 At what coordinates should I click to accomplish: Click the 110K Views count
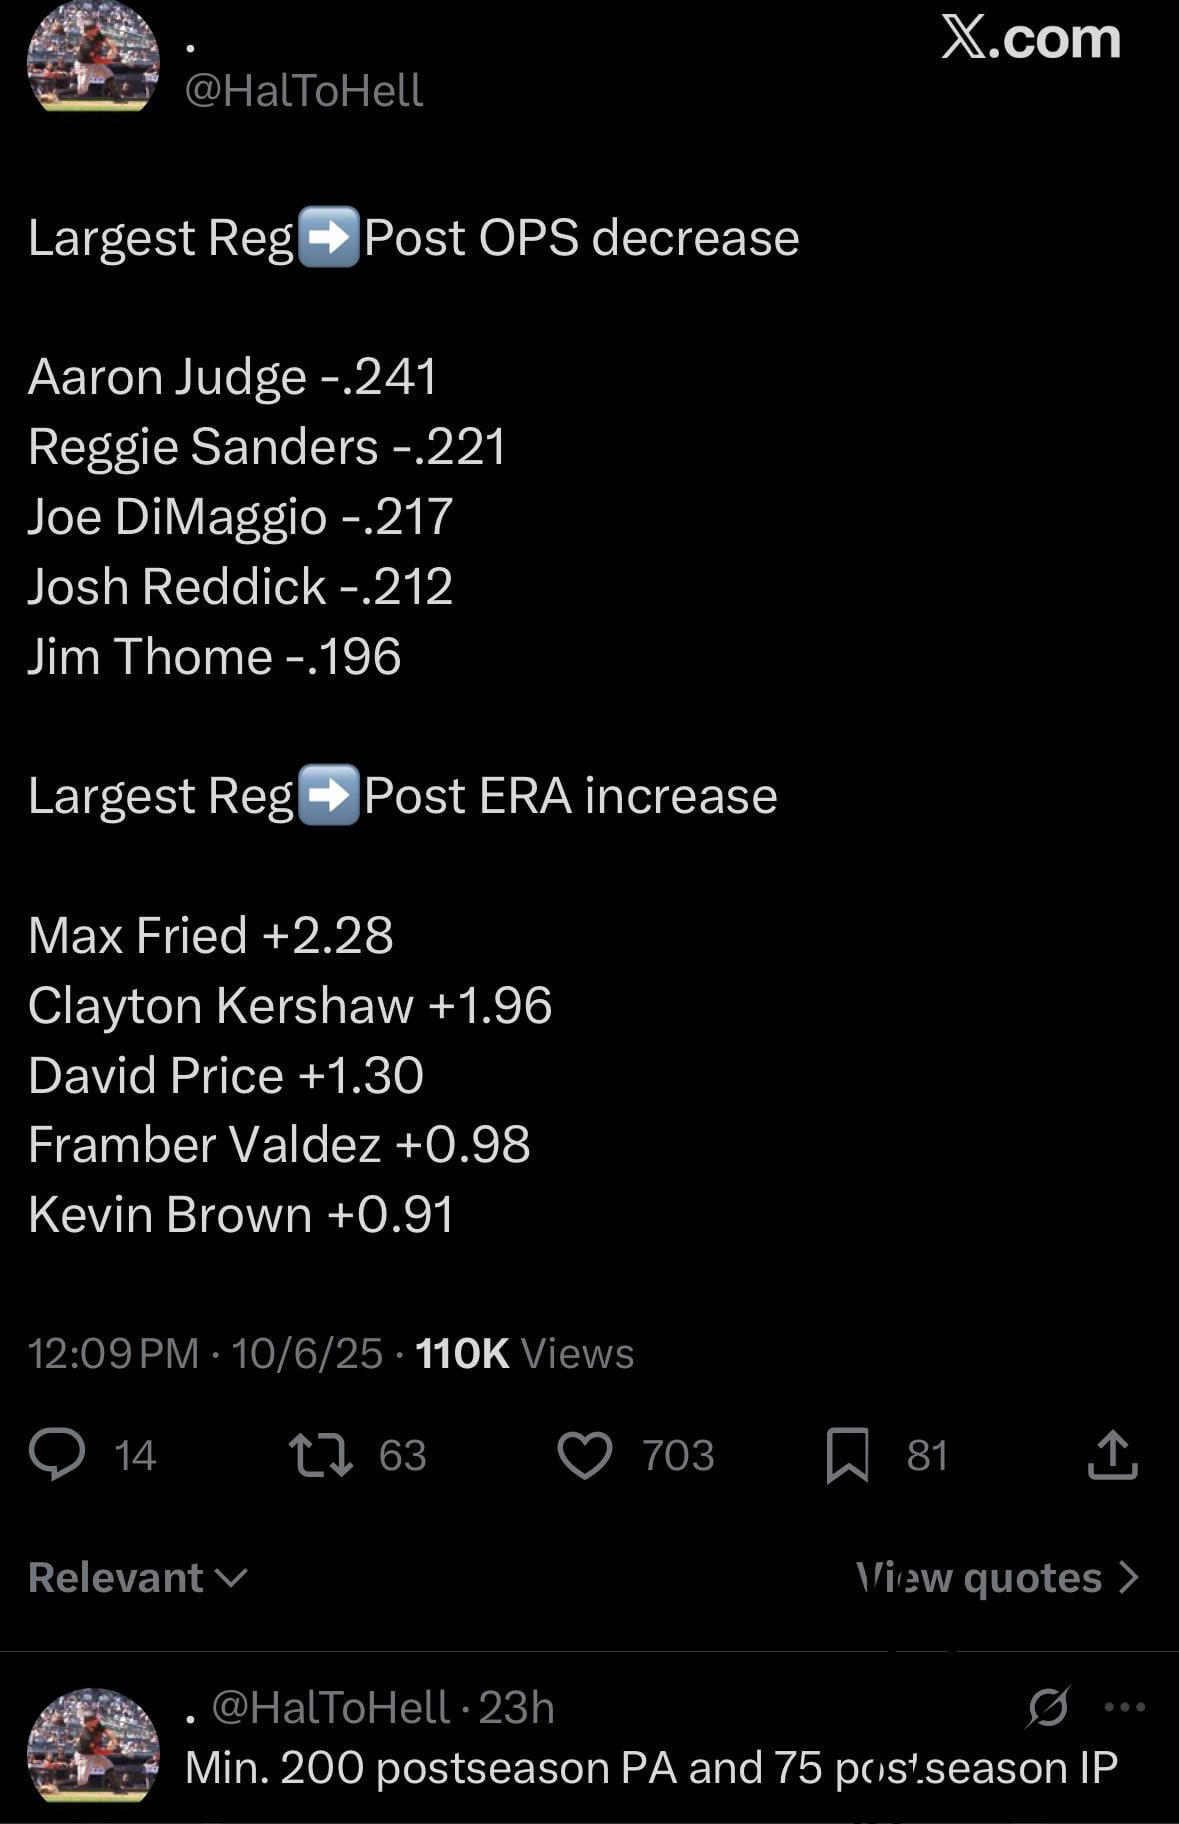point(524,1353)
